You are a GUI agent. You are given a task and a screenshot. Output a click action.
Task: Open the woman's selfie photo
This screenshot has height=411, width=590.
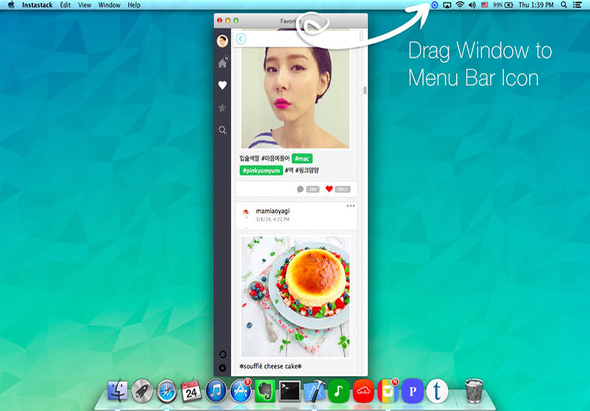pyautogui.click(x=295, y=97)
